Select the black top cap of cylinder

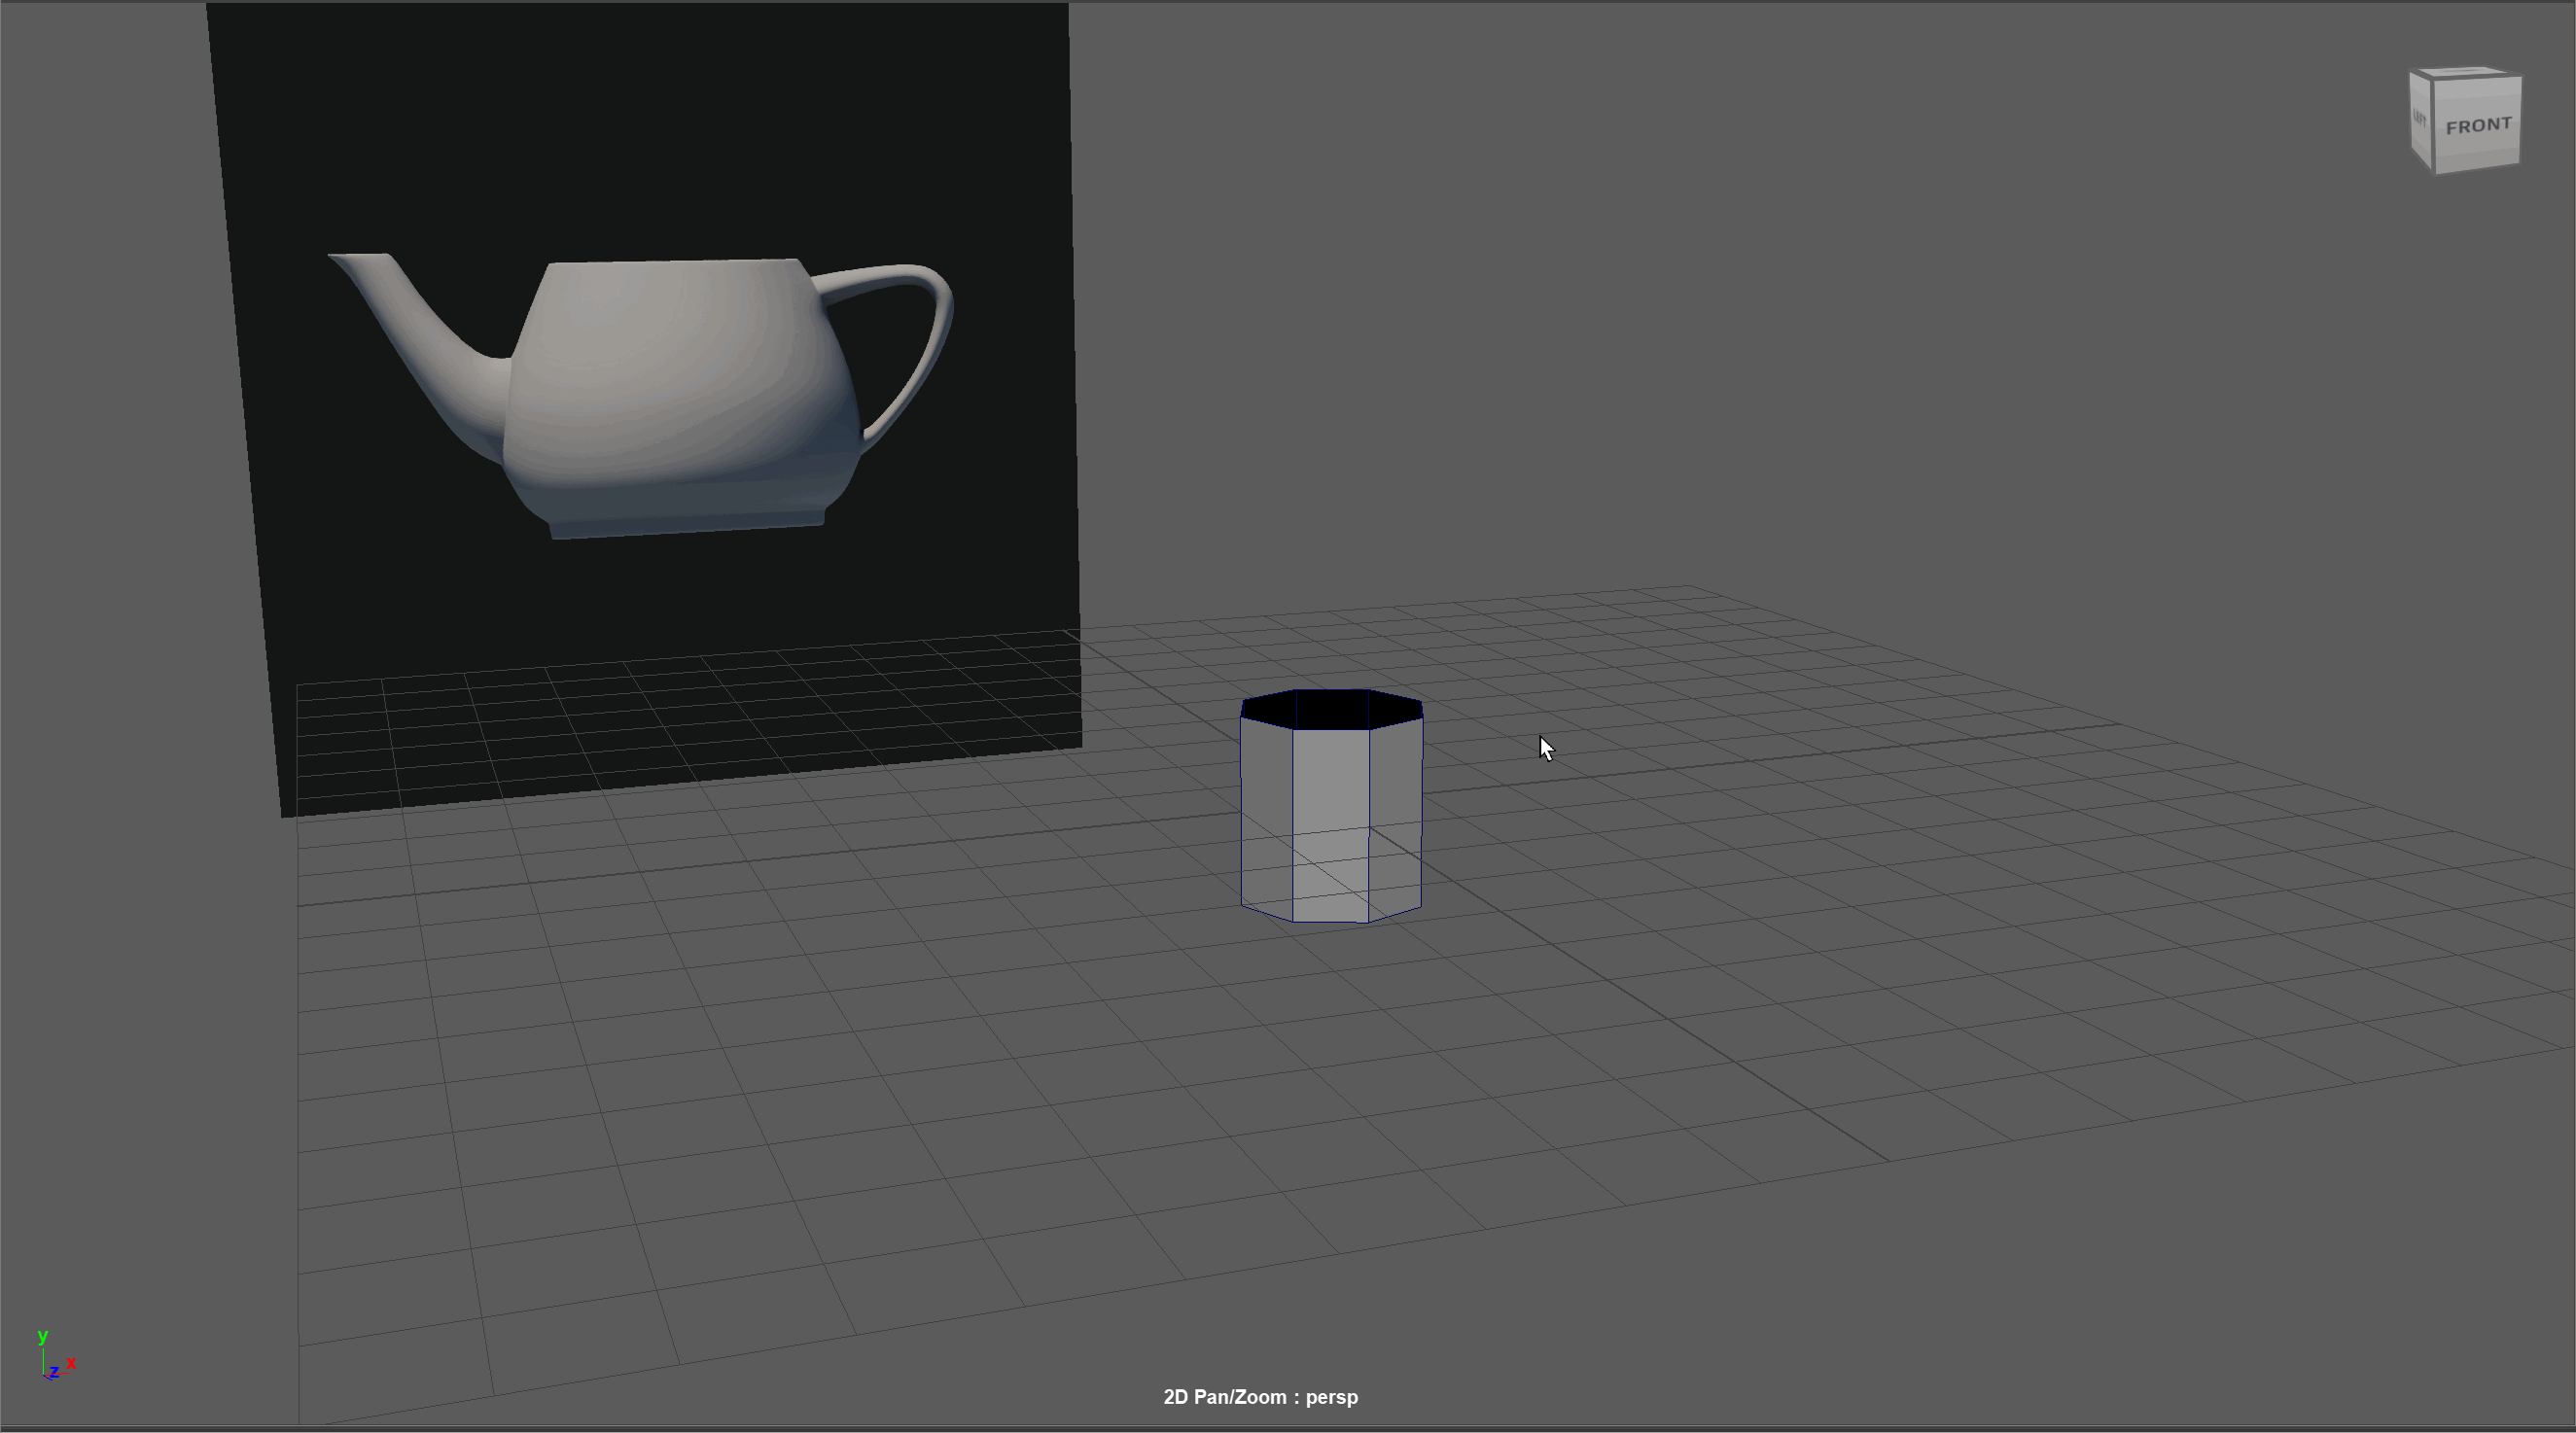1331,709
